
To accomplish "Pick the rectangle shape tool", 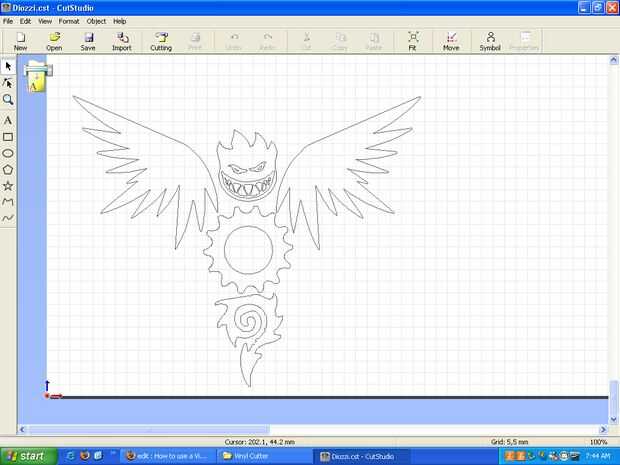I will [x=8, y=137].
